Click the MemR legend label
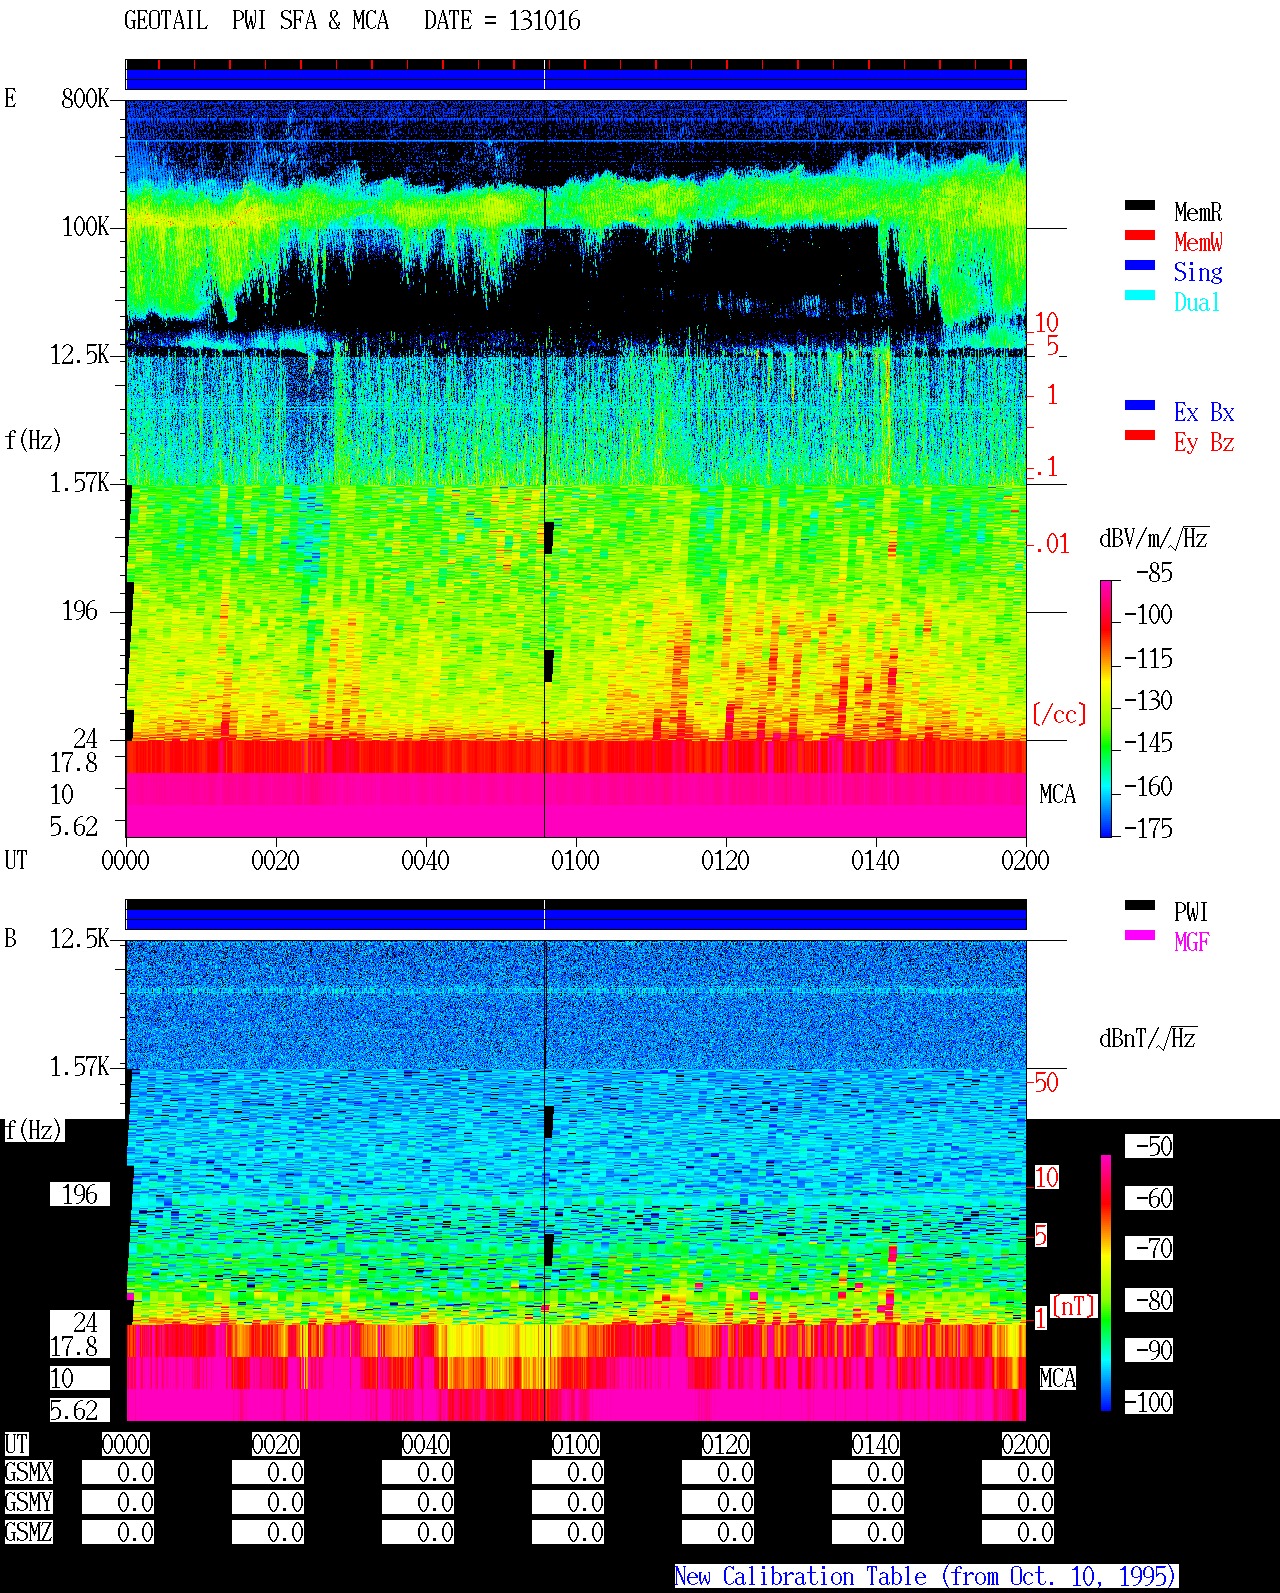Screen dimensions: 1280x1593 click(1197, 212)
